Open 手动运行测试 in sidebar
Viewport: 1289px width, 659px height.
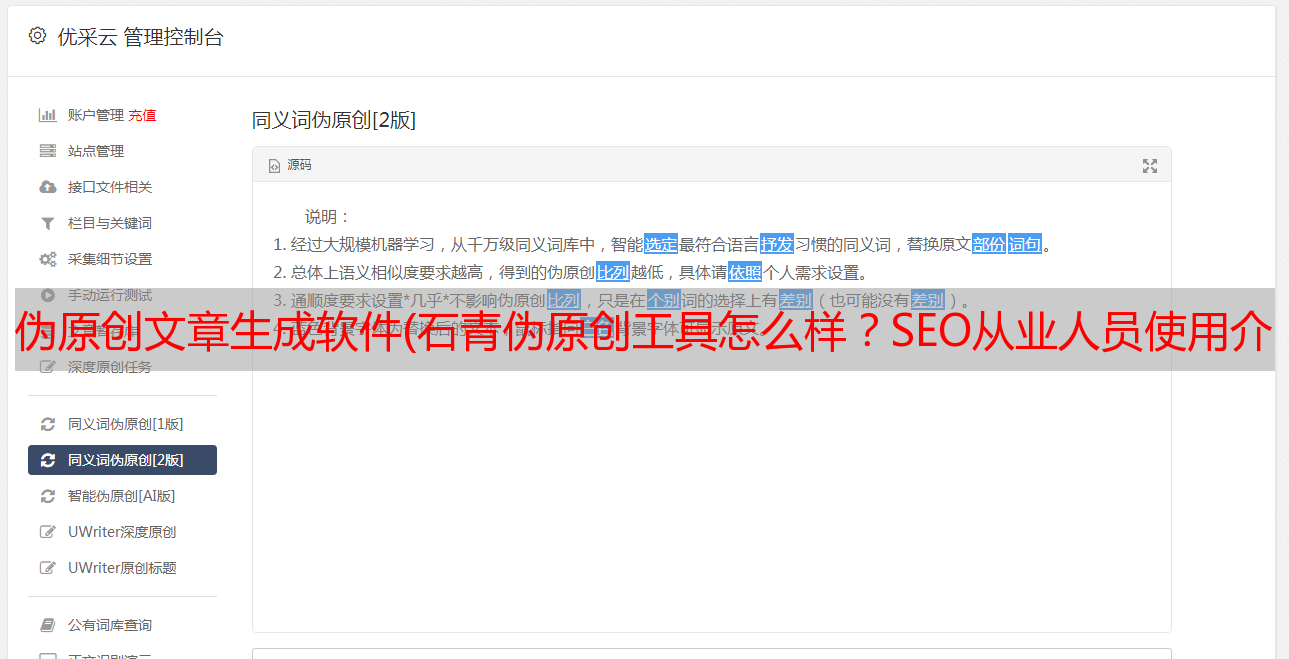122,295
